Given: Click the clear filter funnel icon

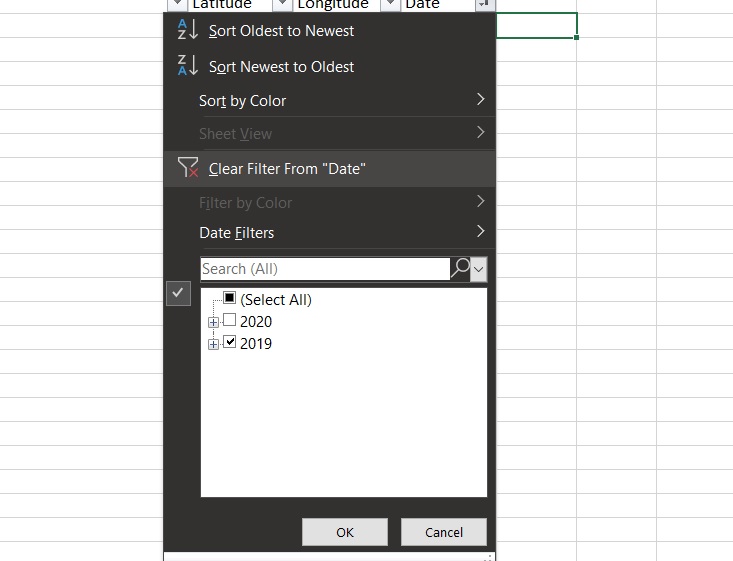Looking at the screenshot, I should (x=187, y=168).
